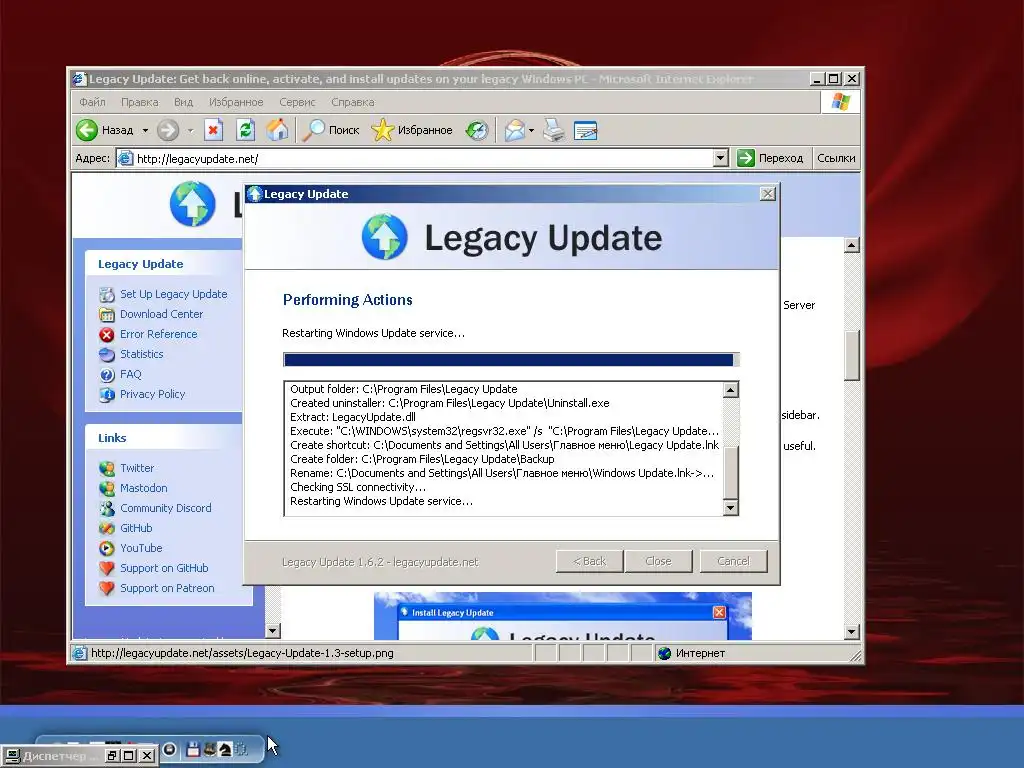Open the Home page icon in toolbar
Viewport: 1024px width, 768px height.
coord(278,130)
